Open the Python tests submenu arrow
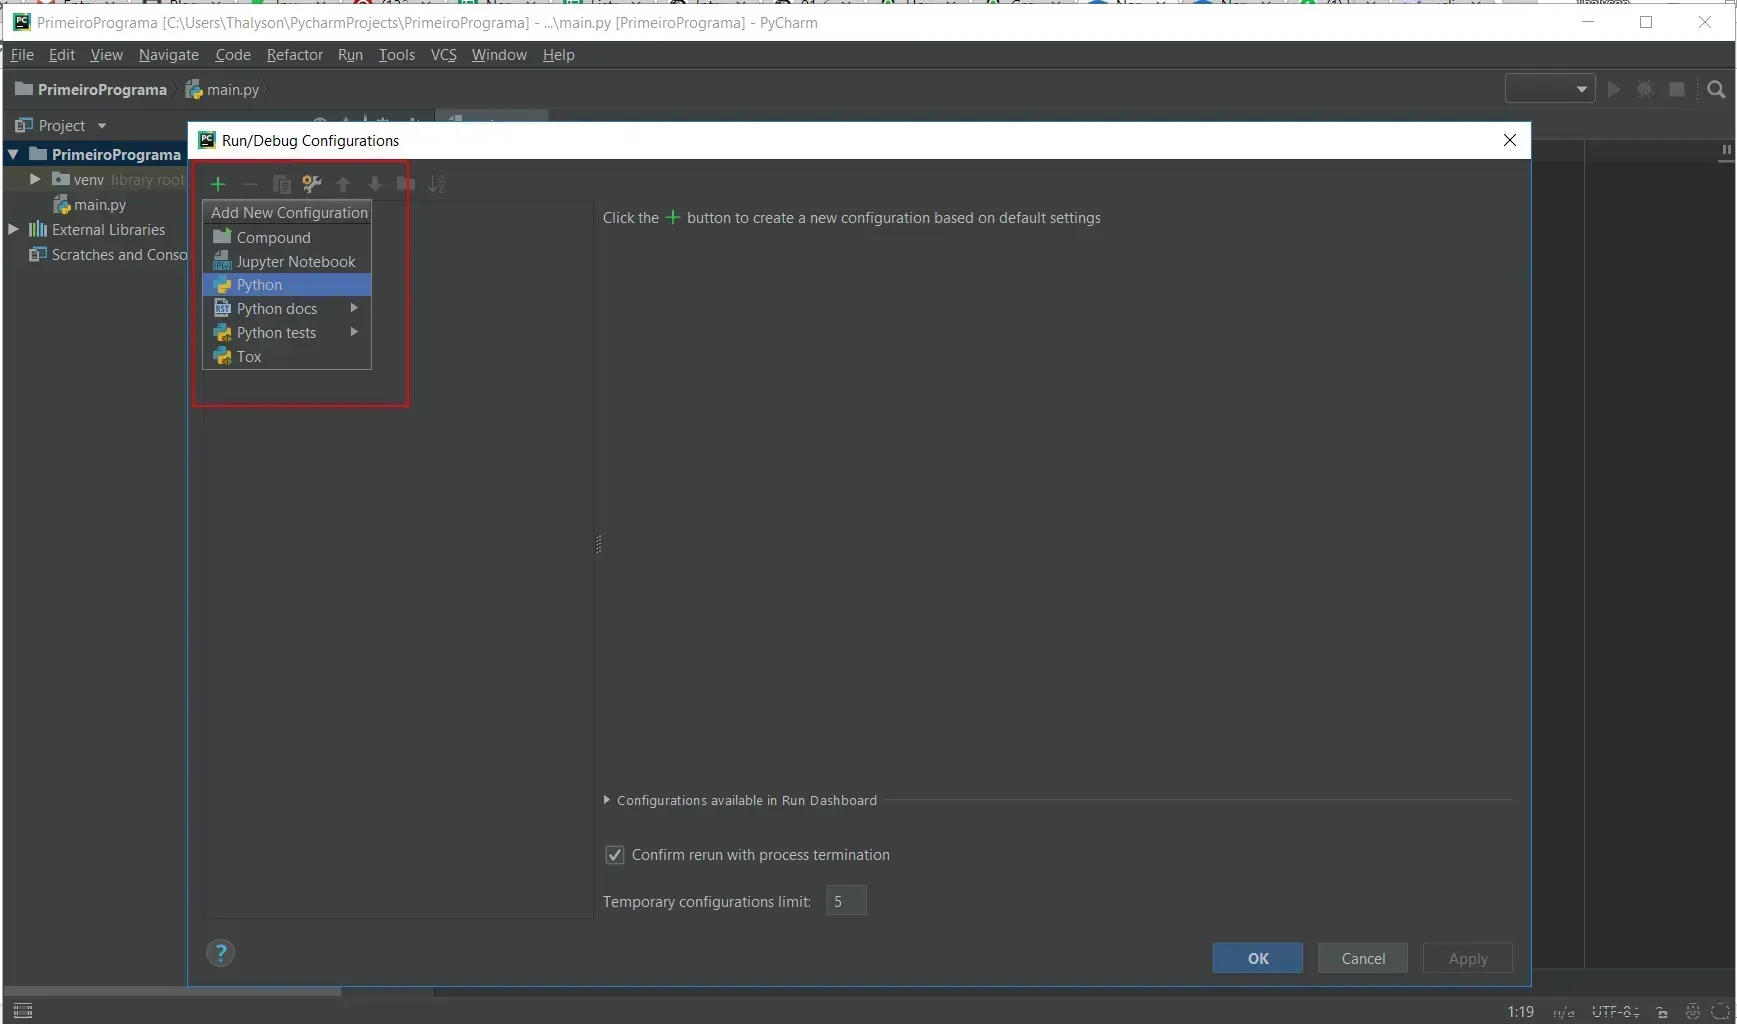This screenshot has width=1737, height=1024. (354, 332)
